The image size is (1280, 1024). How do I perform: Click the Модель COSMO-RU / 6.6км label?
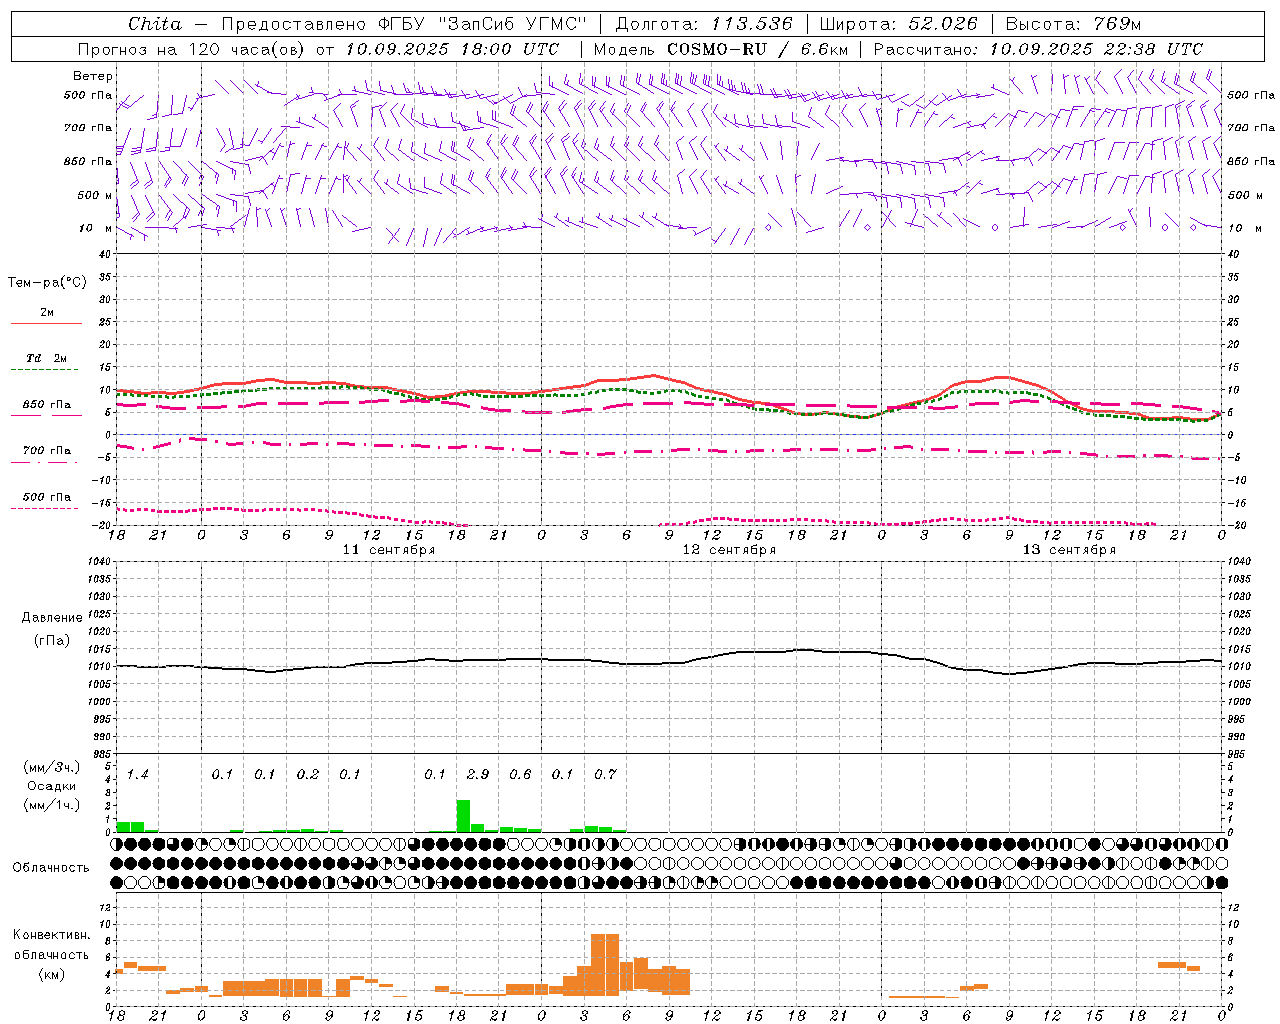pyautogui.click(x=721, y=49)
